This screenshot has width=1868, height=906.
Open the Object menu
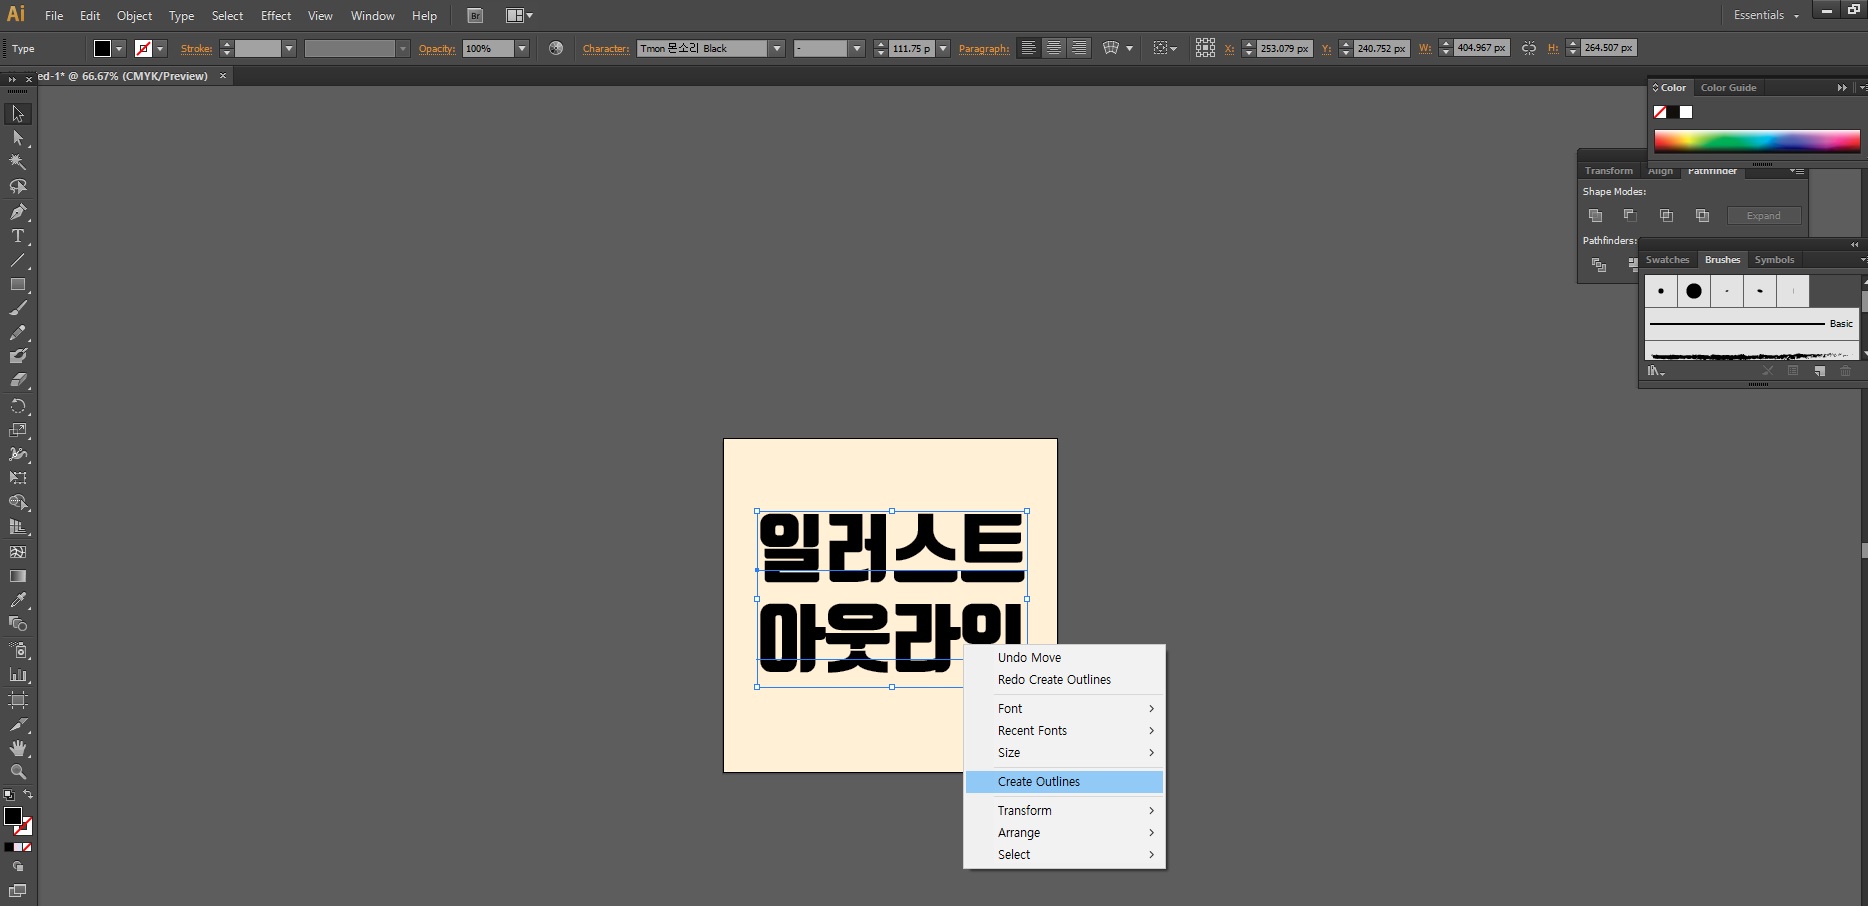(x=134, y=15)
